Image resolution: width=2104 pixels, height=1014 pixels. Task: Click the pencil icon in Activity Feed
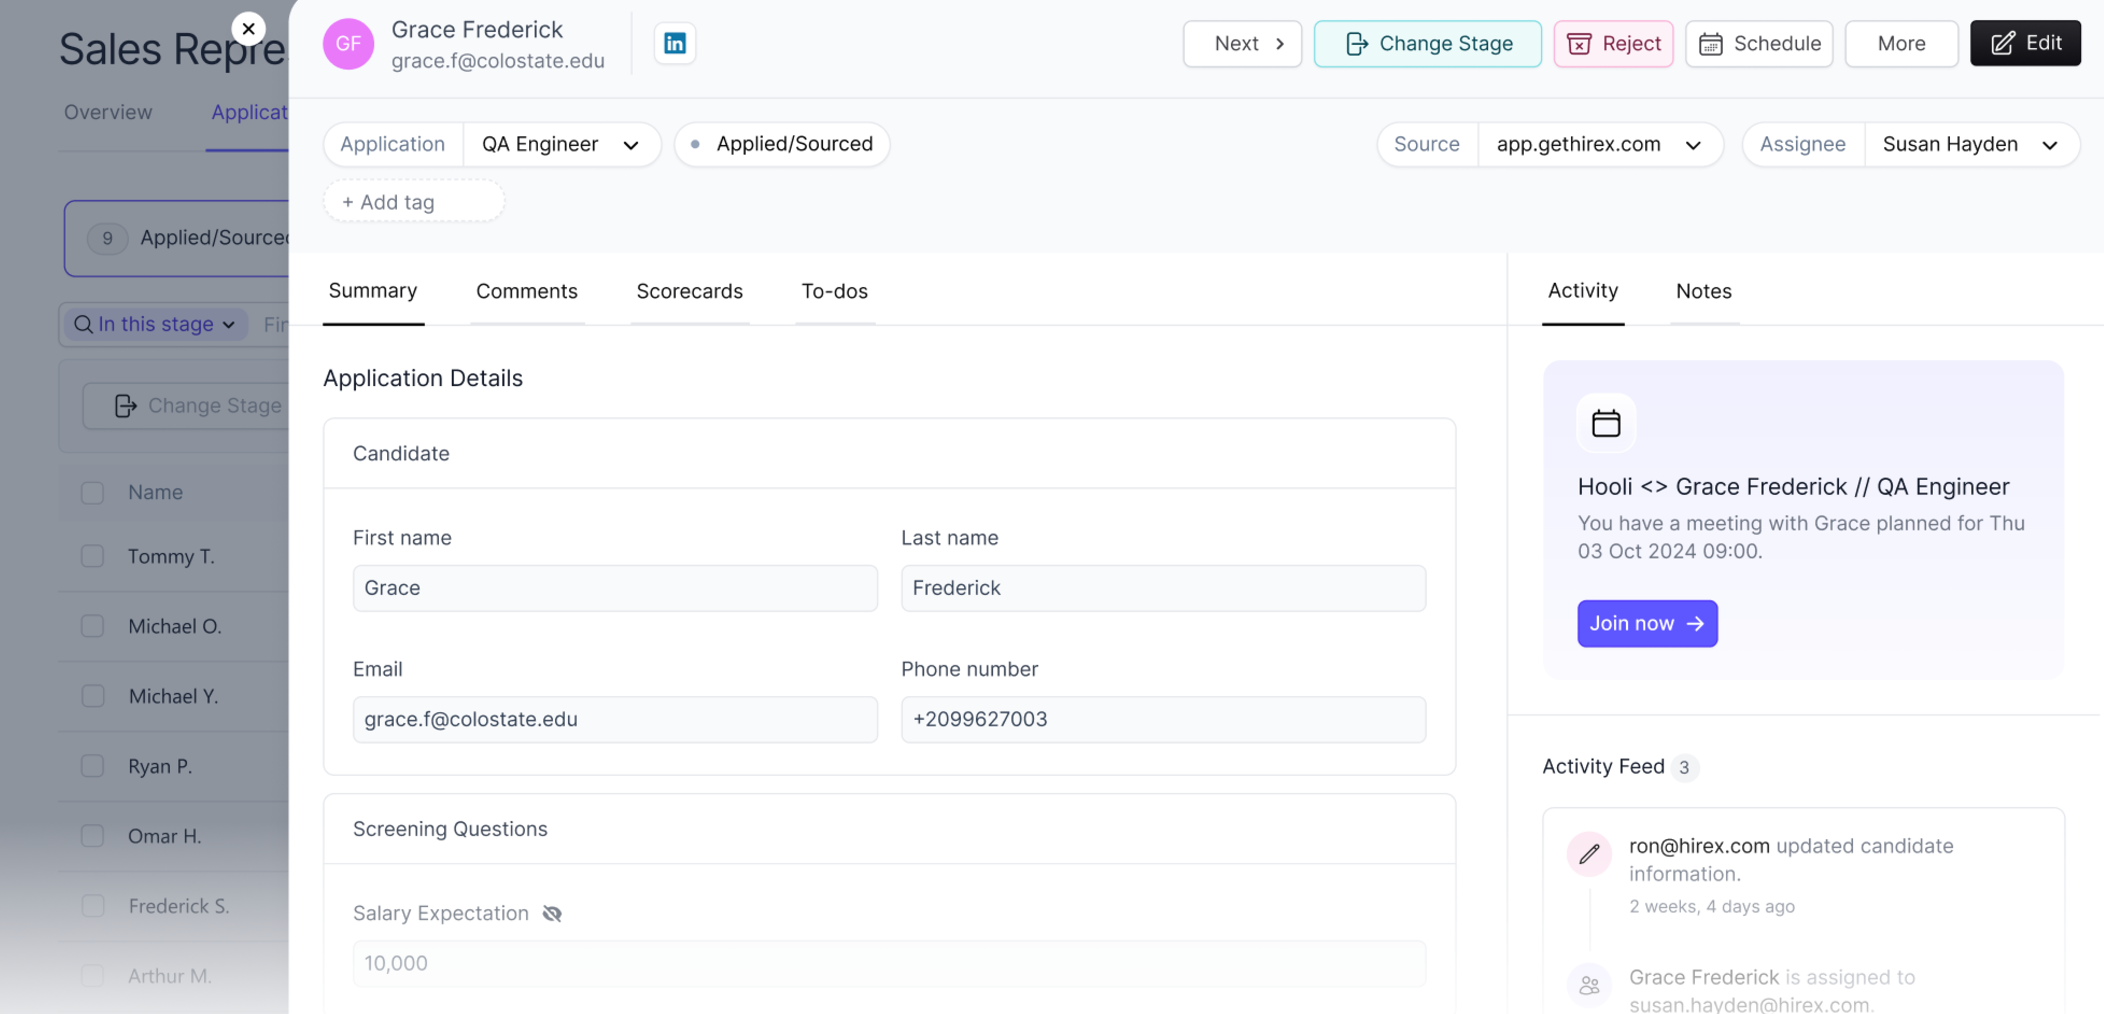[1589, 854]
